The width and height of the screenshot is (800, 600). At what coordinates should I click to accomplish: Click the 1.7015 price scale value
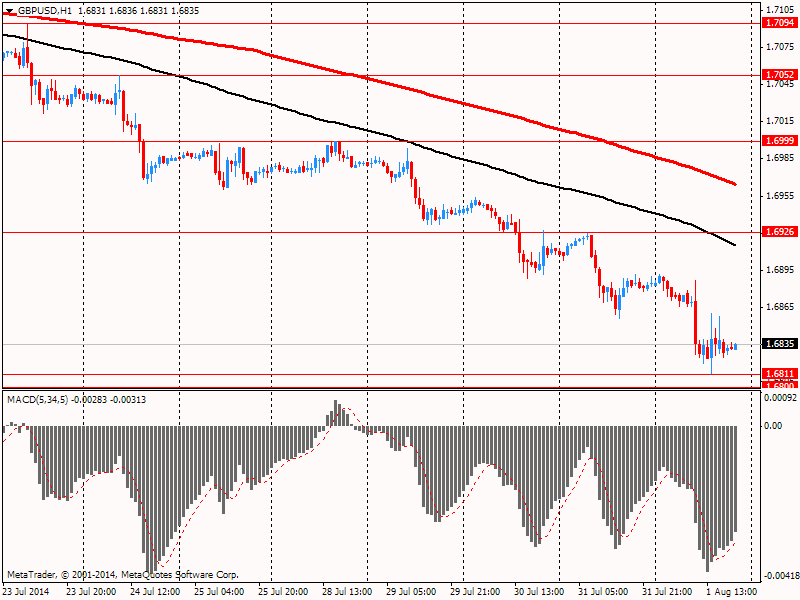click(x=781, y=121)
